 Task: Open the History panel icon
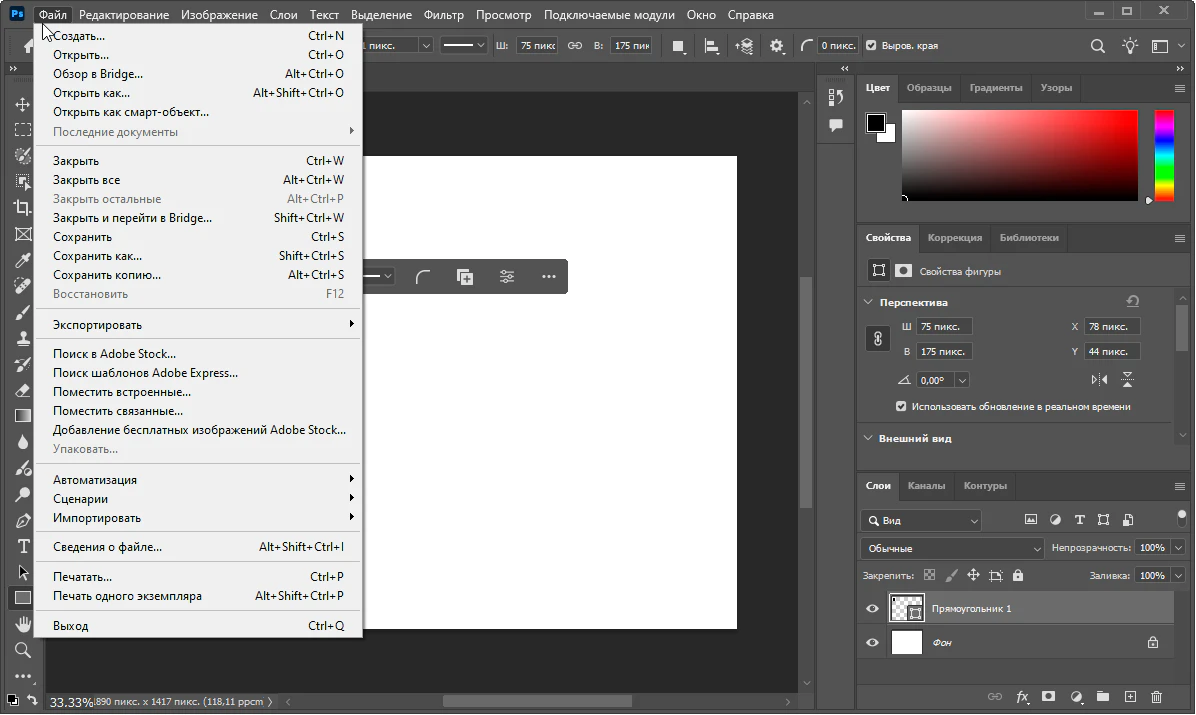coord(836,97)
